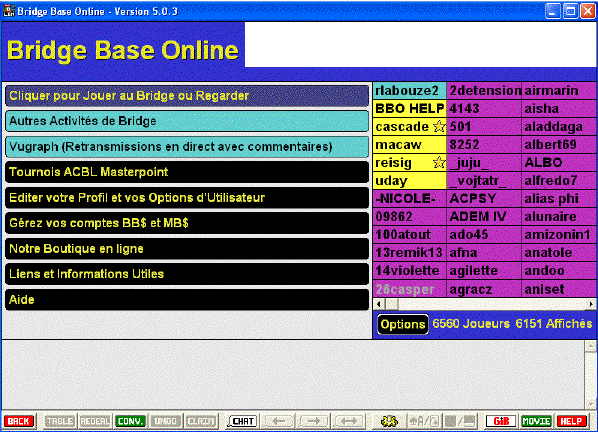Open Autres Activités de Bridge
The height and width of the screenshot is (432, 598).
point(187,121)
